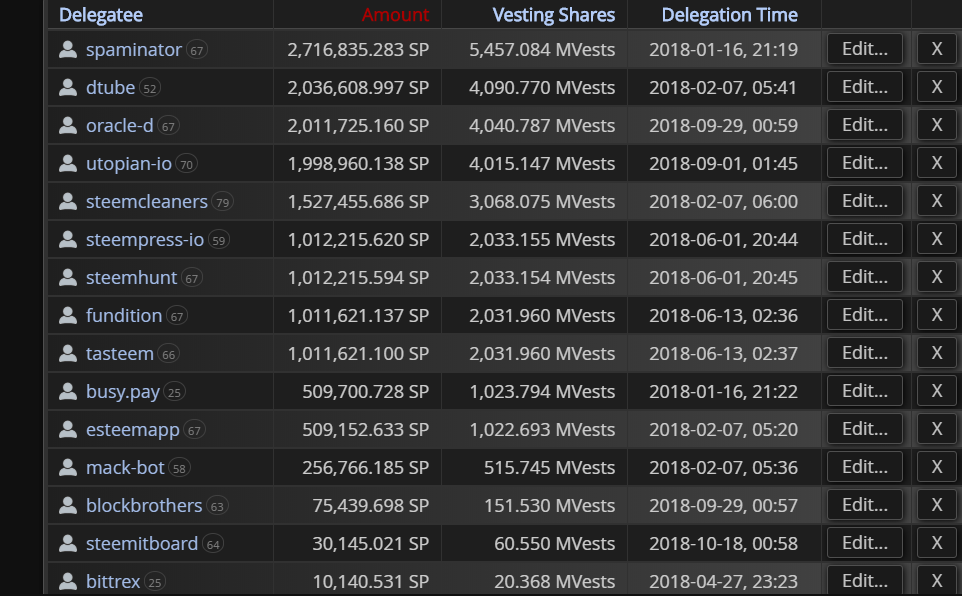The height and width of the screenshot is (596, 962).
Task: Sort the table by Amount column
Action: pyautogui.click(x=395, y=15)
